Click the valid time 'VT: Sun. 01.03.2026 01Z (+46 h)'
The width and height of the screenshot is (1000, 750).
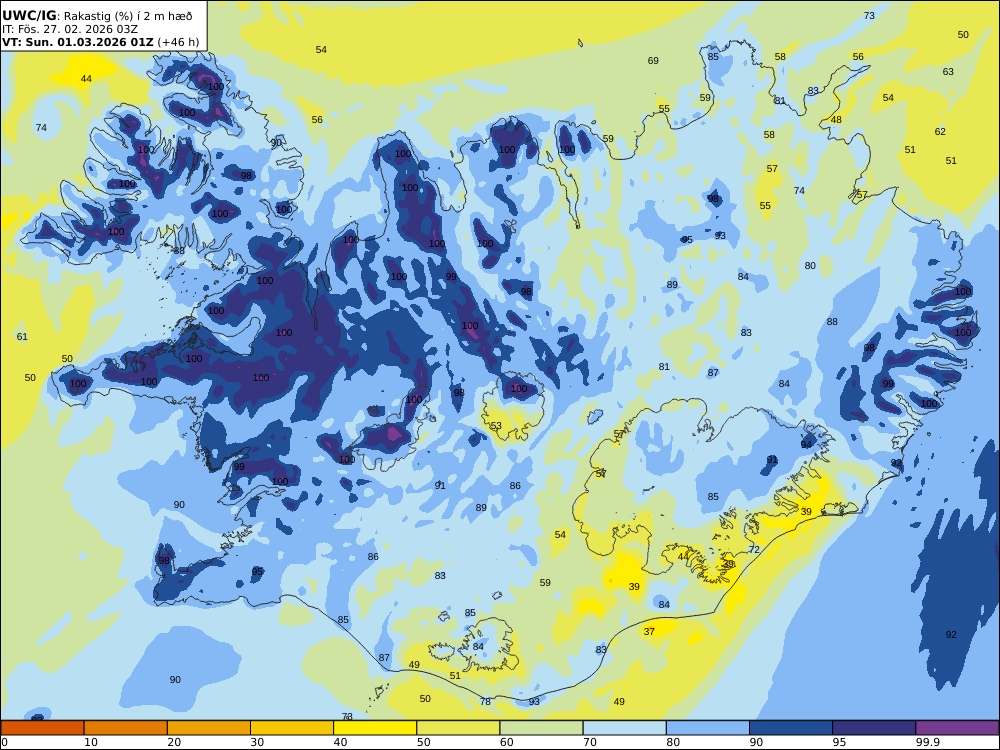coord(100,42)
